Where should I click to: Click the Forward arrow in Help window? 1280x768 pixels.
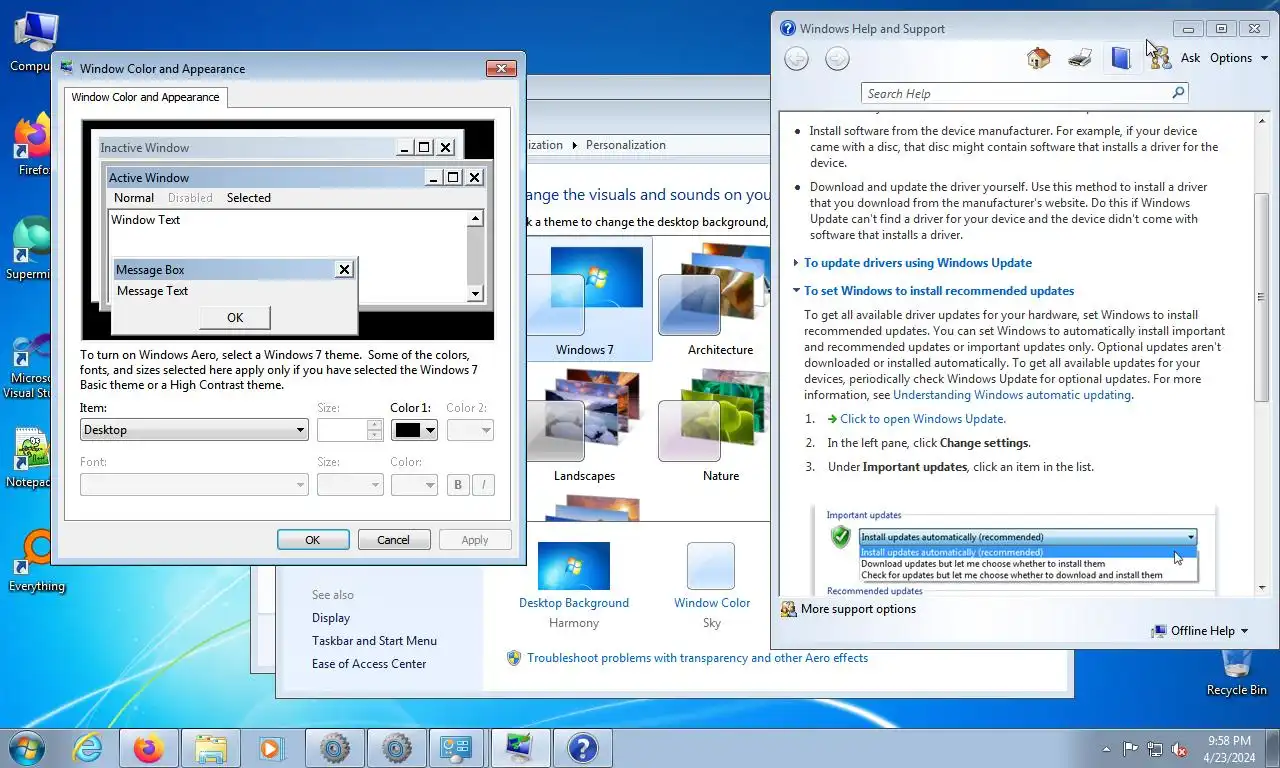point(837,59)
